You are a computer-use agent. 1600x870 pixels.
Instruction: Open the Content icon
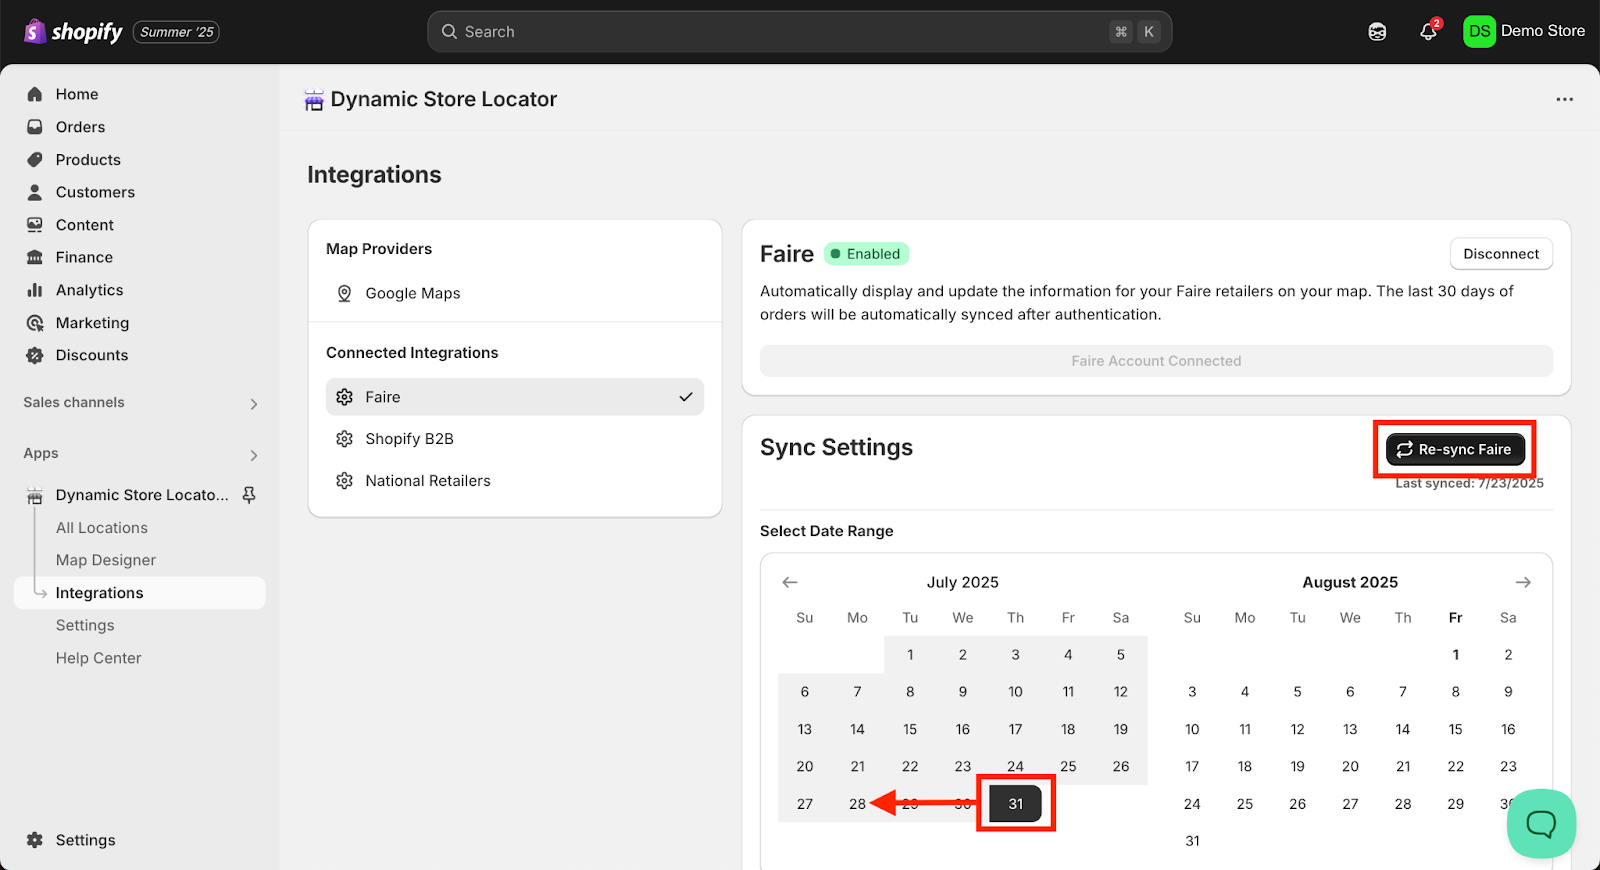coord(35,225)
